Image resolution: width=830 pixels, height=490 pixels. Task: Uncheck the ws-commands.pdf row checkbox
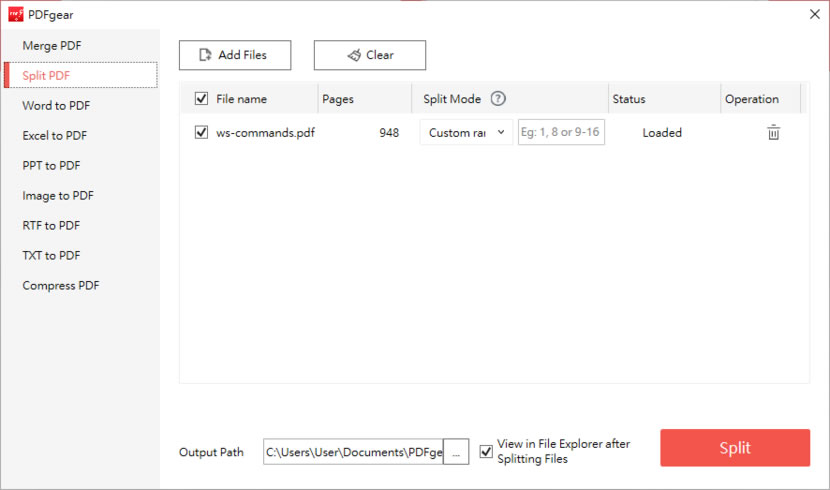[x=201, y=132]
